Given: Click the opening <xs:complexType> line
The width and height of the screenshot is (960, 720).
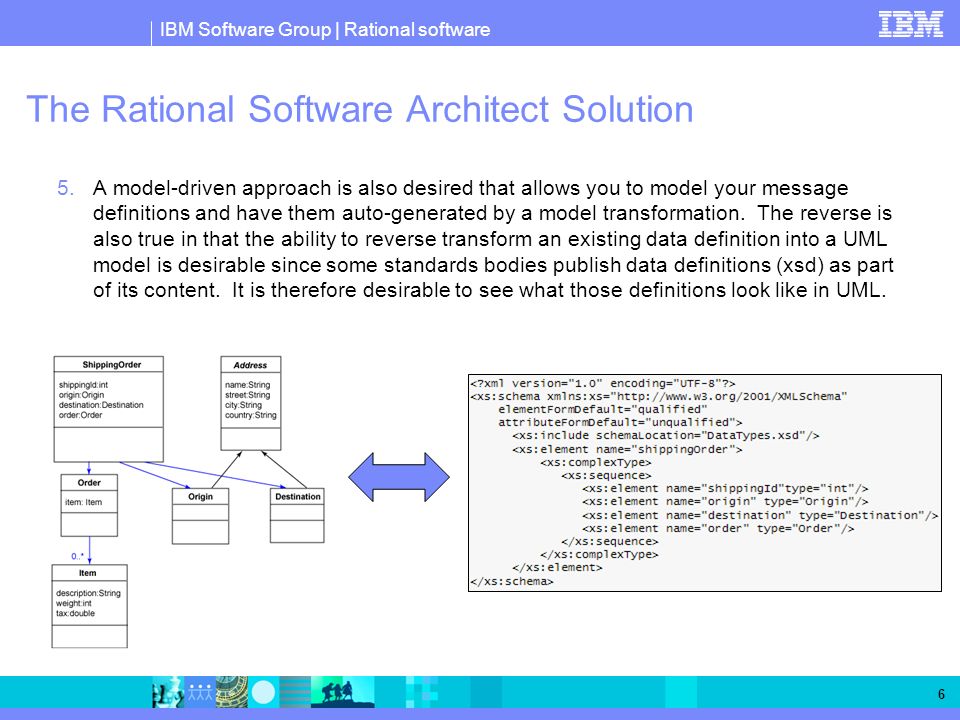Looking at the screenshot, I should pyautogui.click(x=596, y=462).
